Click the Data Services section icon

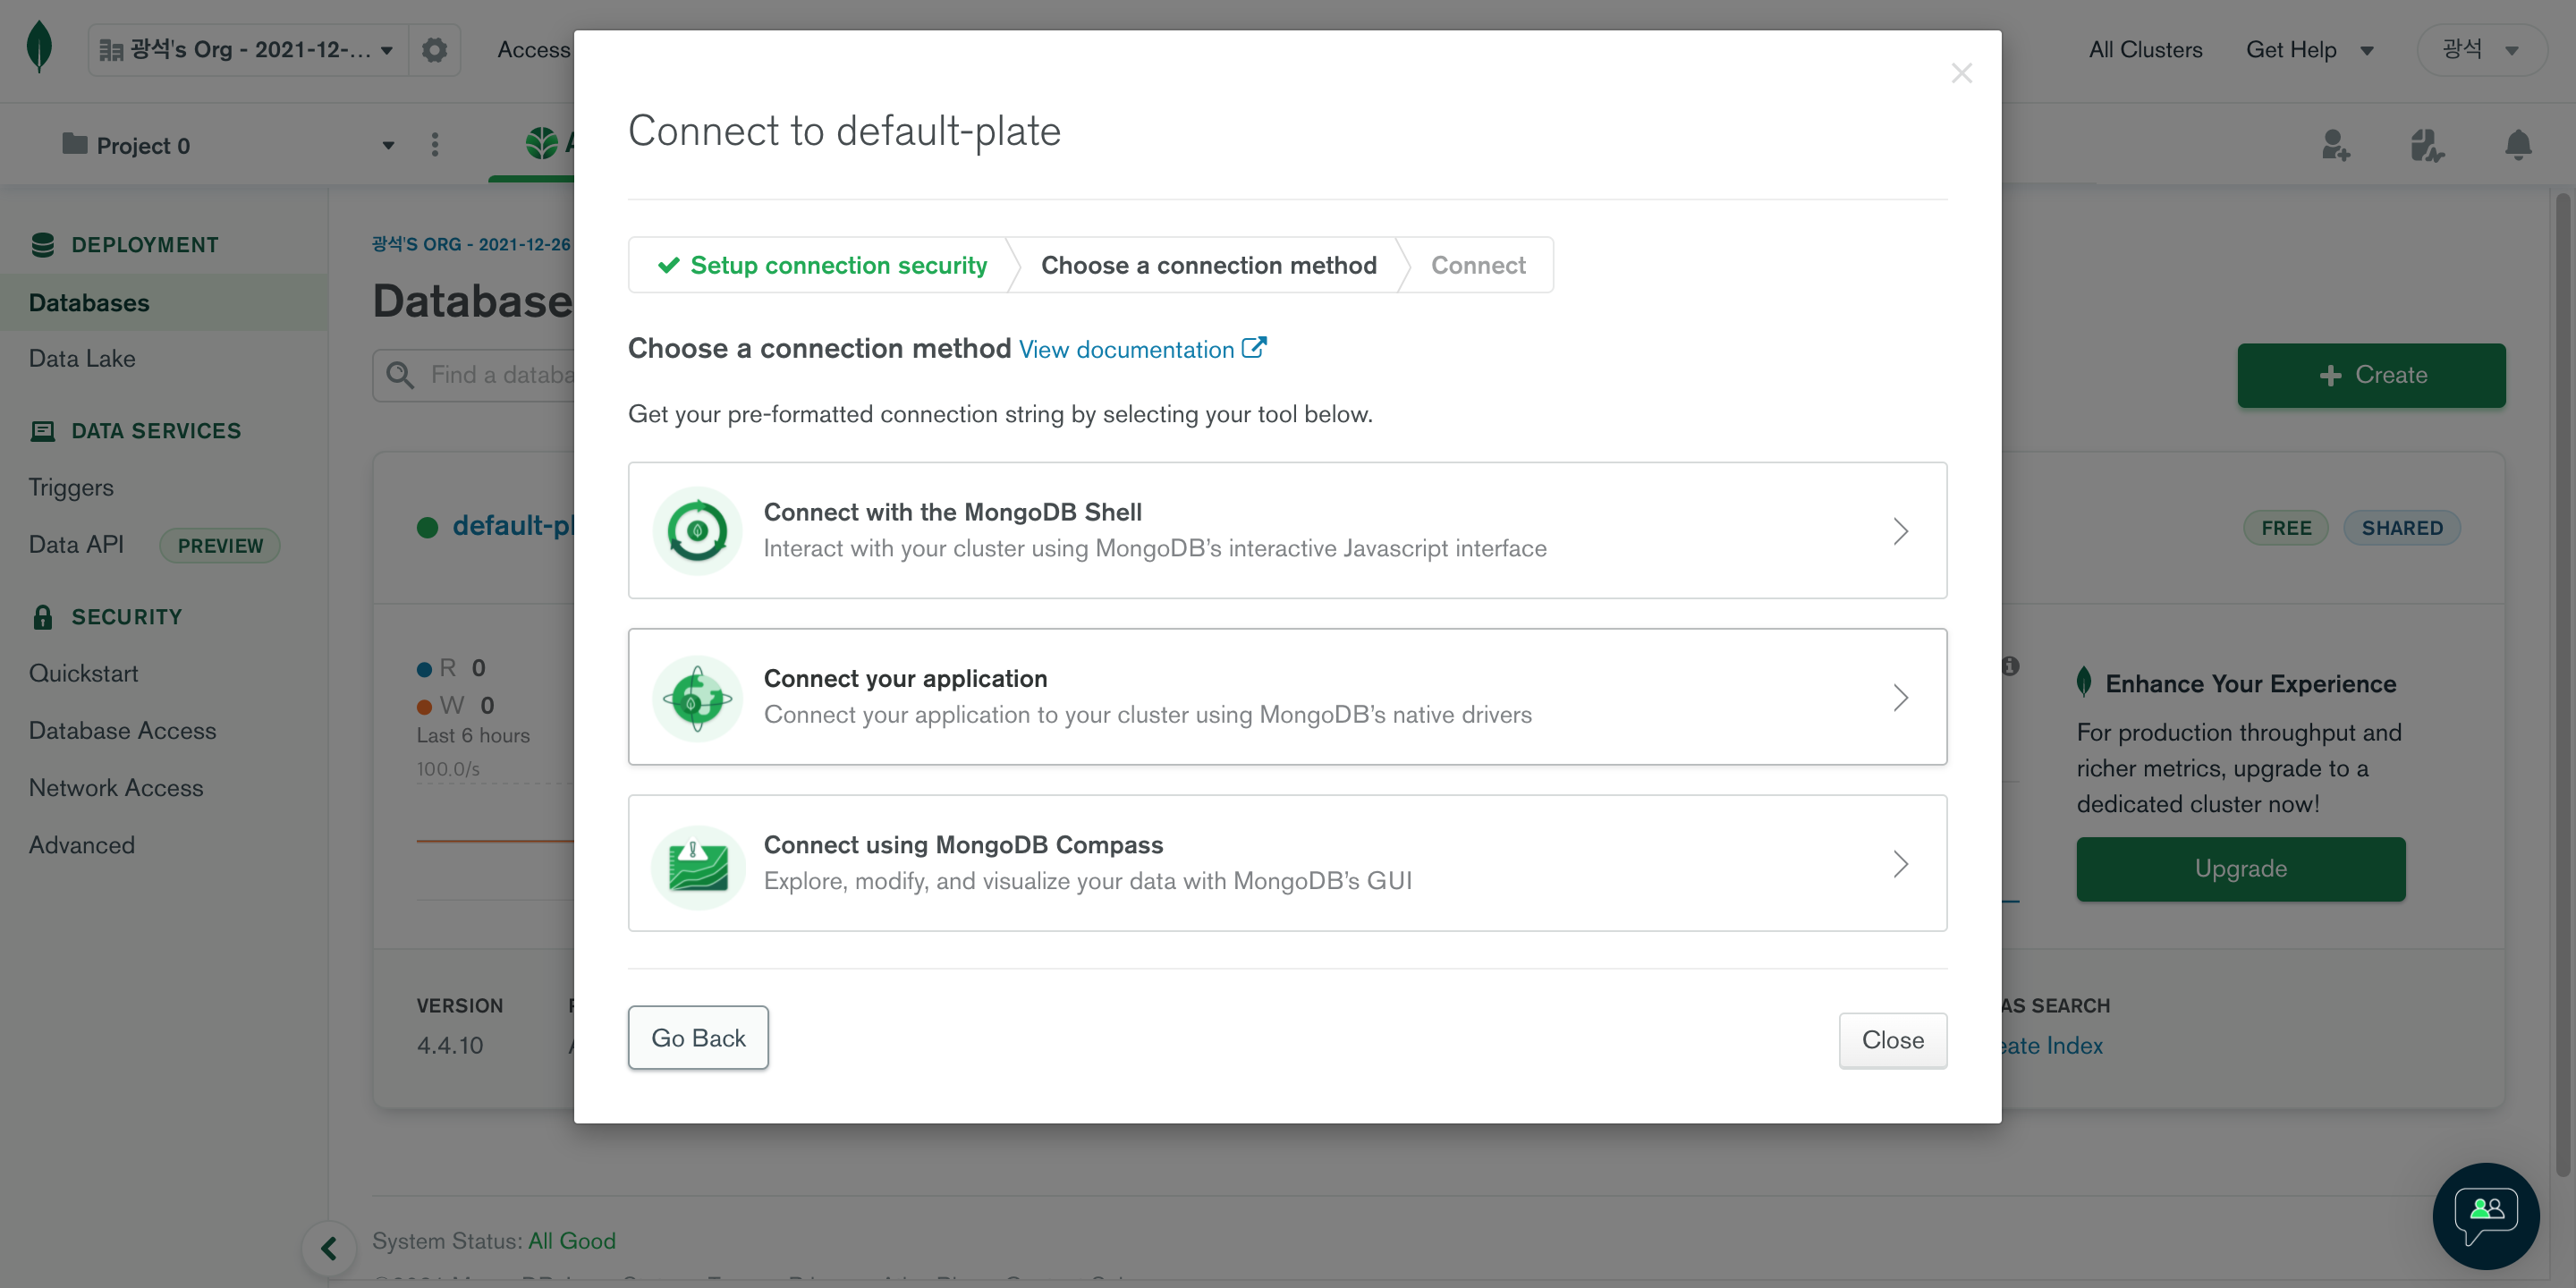[43, 431]
